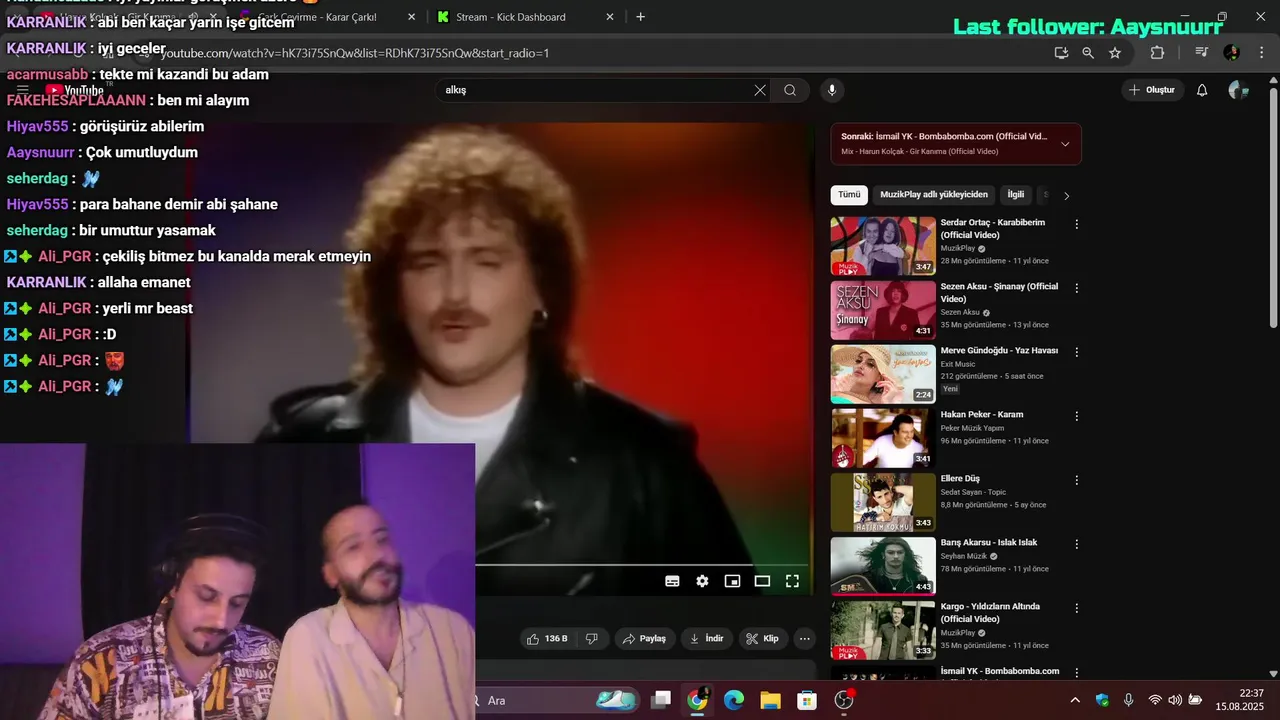Open options for Barış Akarsu - Islak Islak

click(x=1077, y=544)
